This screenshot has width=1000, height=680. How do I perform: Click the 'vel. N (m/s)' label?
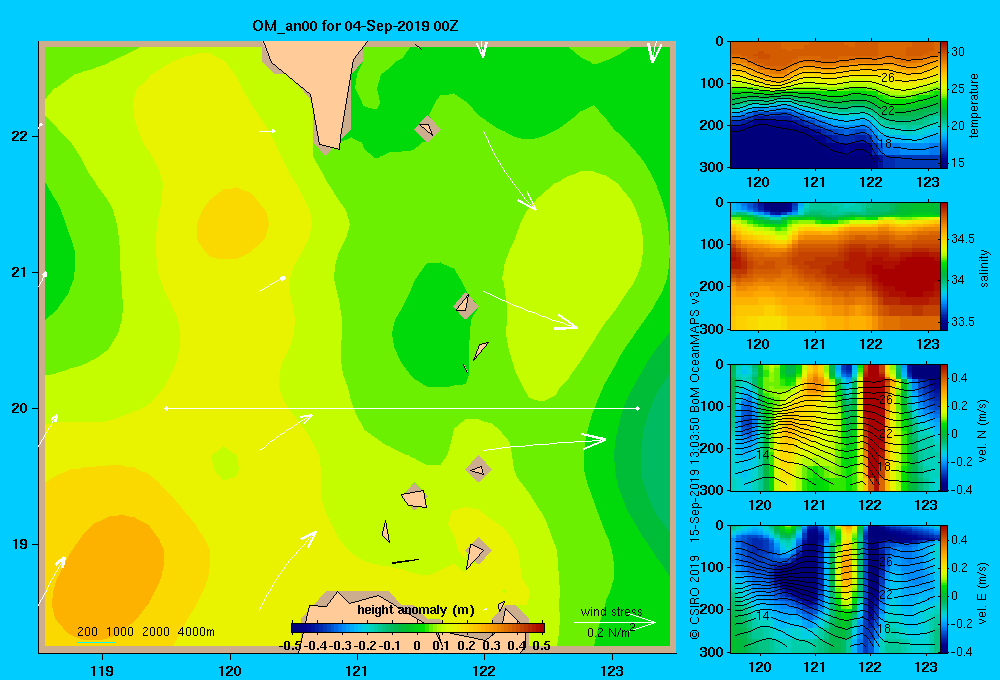pyautogui.click(x=983, y=431)
